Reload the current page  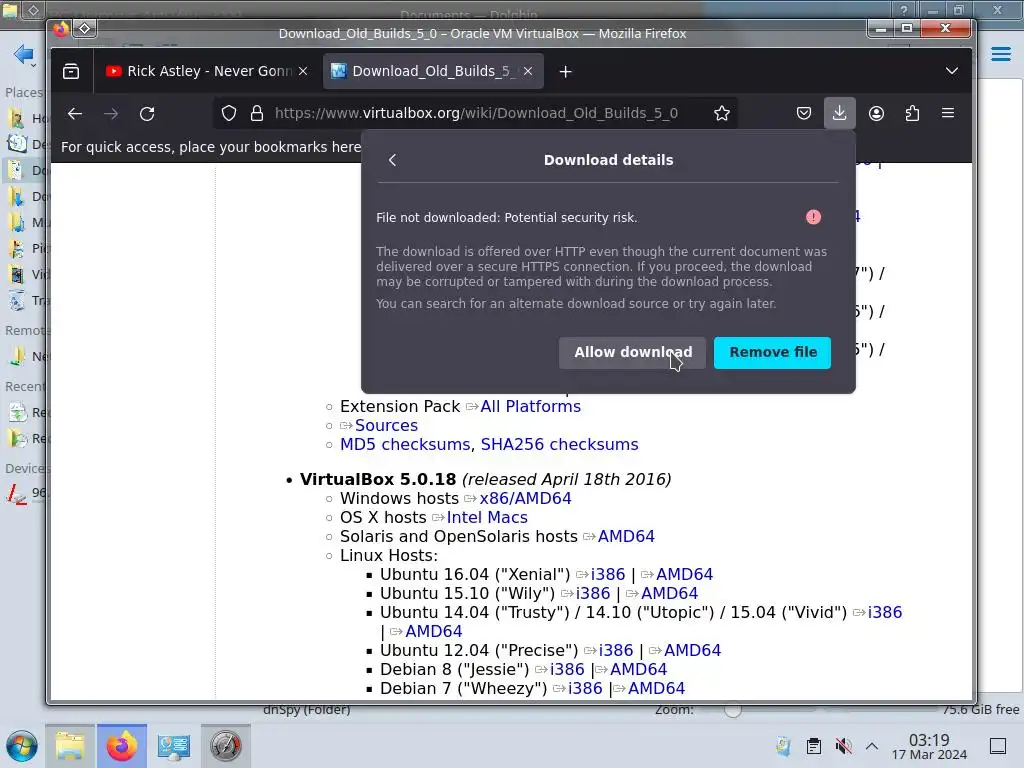tap(147, 114)
